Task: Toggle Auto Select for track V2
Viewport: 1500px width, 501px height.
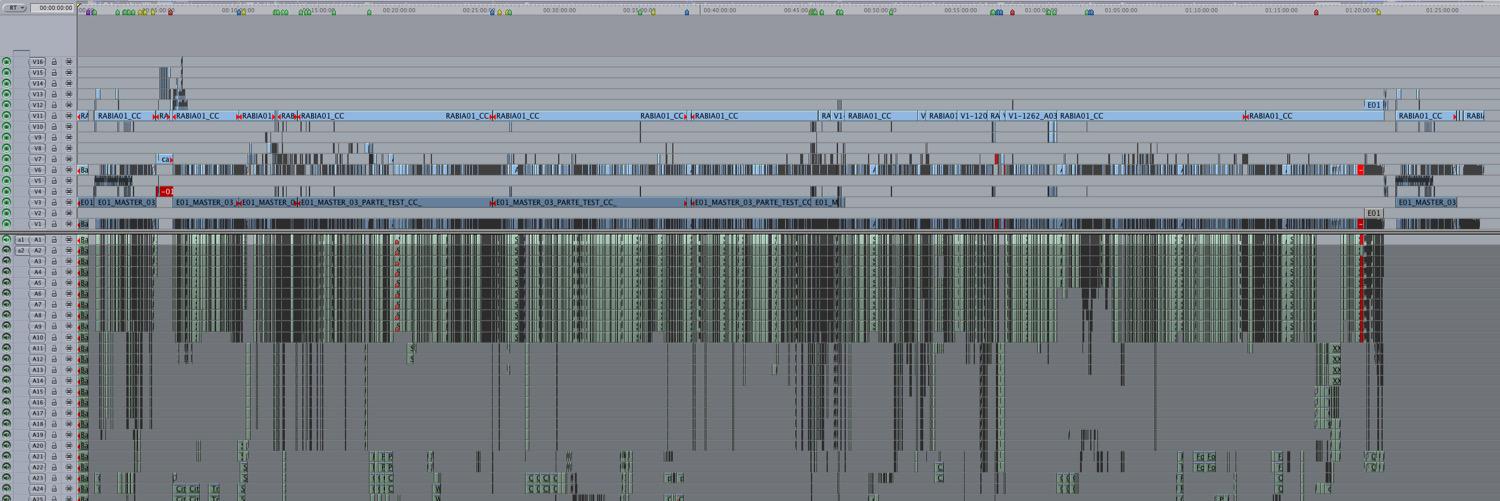Action: [x=69, y=213]
